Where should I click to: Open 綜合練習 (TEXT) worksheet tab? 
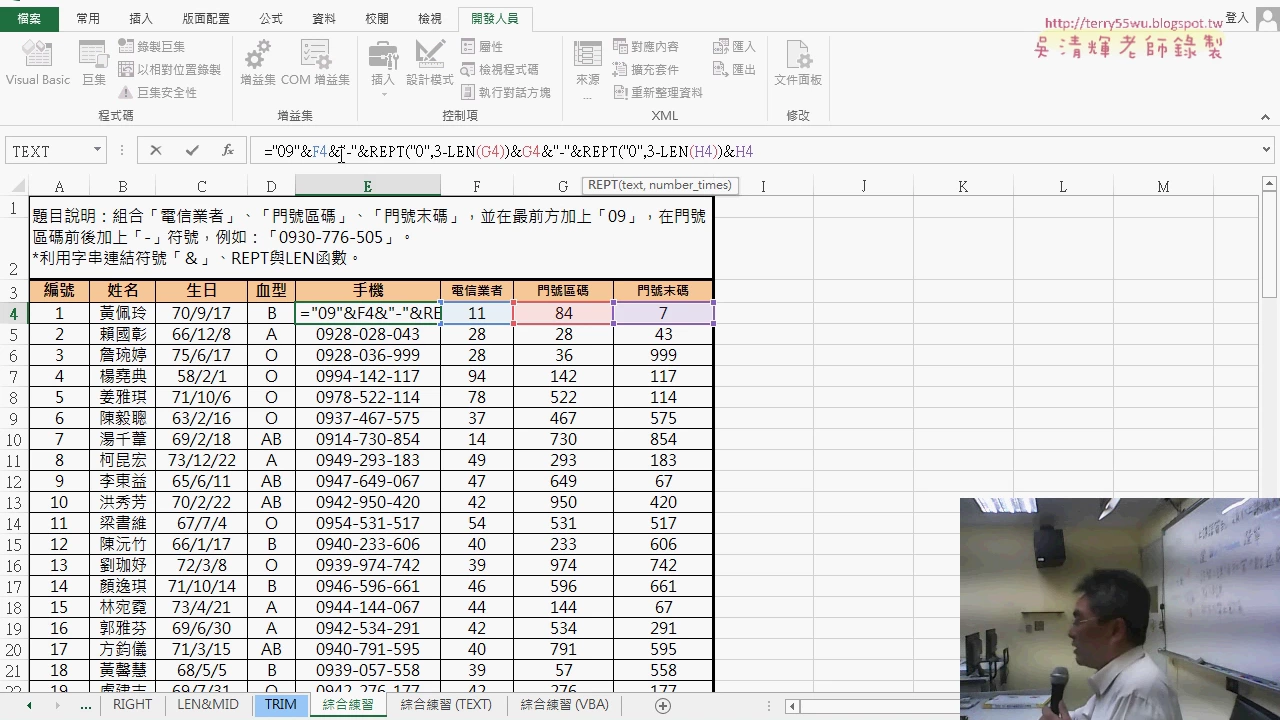coord(446,705)
